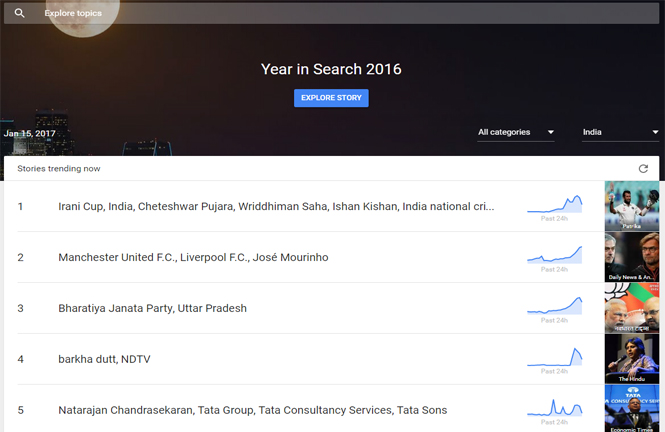Open the India country dropdown

click(x=620, y=132)
